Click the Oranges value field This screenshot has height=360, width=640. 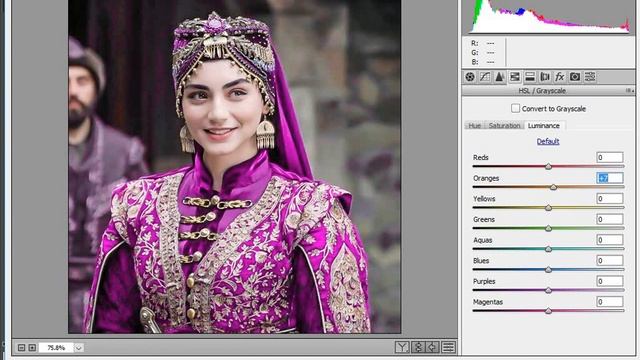[609, 178]
